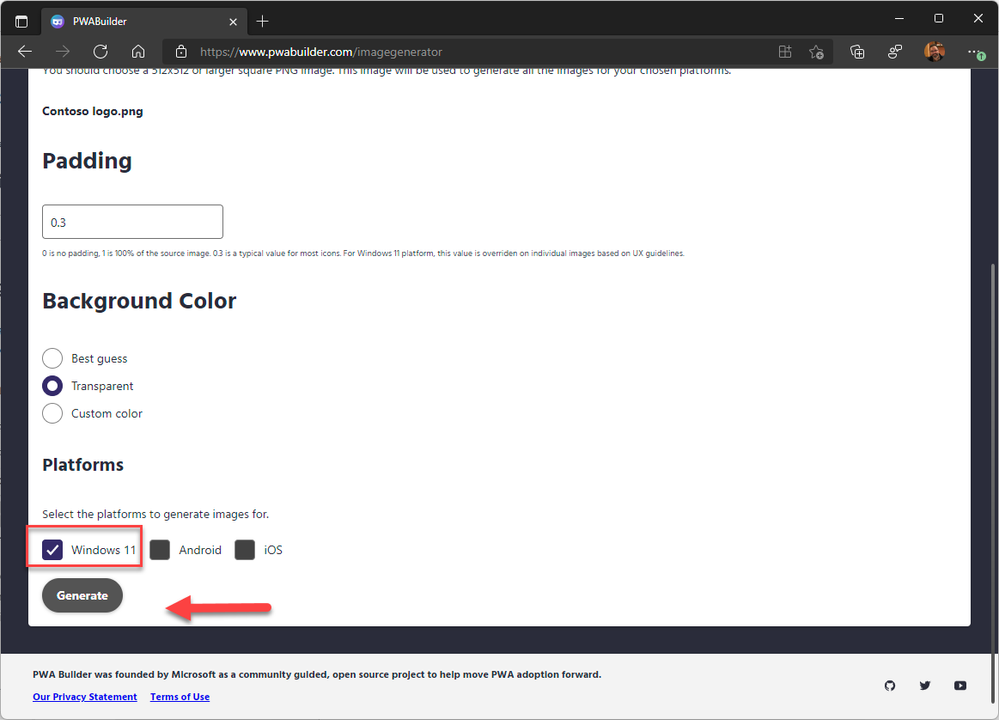
Task: Check the iOS platform checkbox
Action: (x=245, y=549)
